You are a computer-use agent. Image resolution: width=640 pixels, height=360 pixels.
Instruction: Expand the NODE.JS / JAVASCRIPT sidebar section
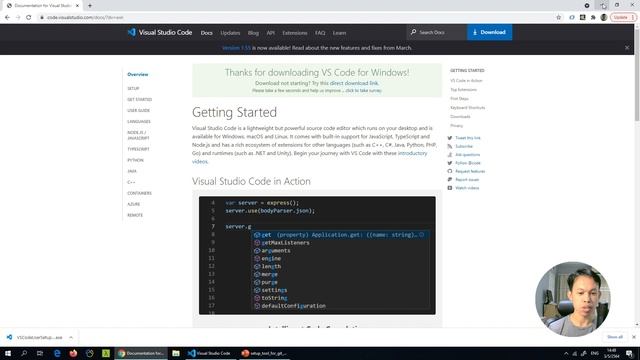[138, 135]
